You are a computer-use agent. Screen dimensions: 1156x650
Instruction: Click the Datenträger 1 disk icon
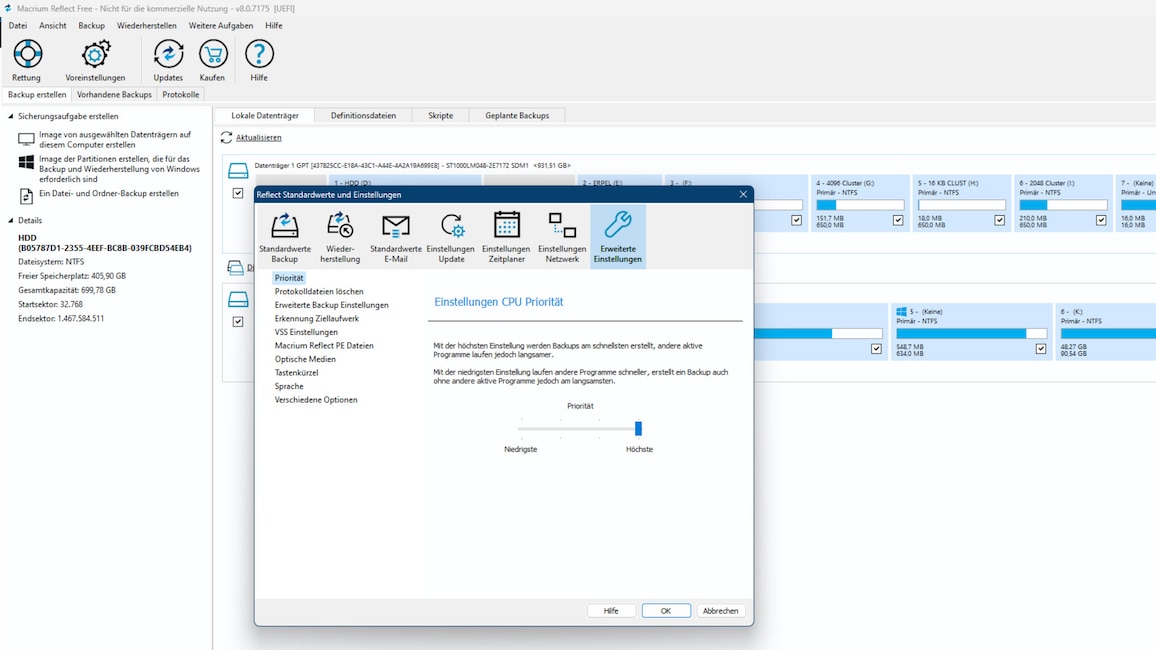pyautogui.click(x=238, y=171)
